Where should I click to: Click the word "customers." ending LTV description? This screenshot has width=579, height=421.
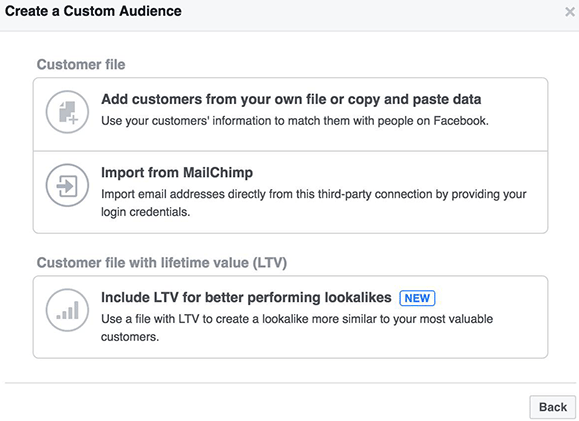(x=130, y=337)
